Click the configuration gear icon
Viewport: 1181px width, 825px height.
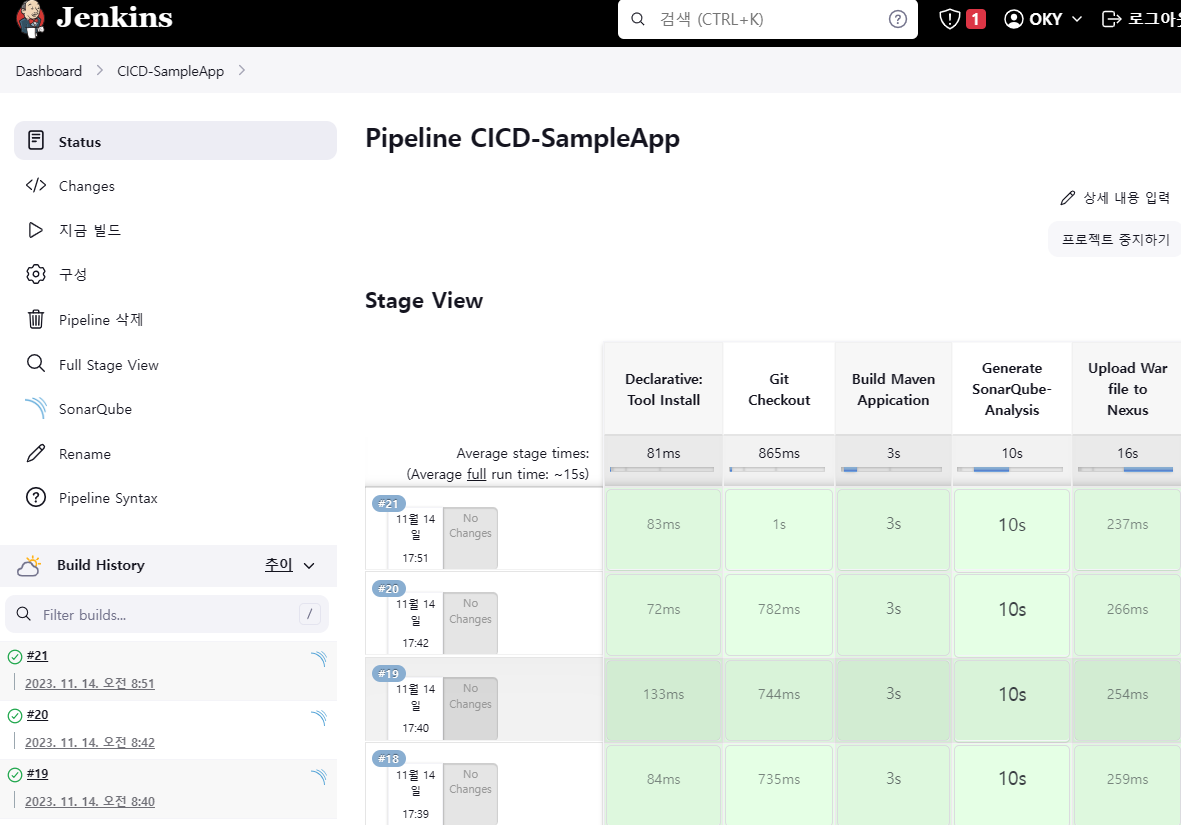click(x=35, y=274)
